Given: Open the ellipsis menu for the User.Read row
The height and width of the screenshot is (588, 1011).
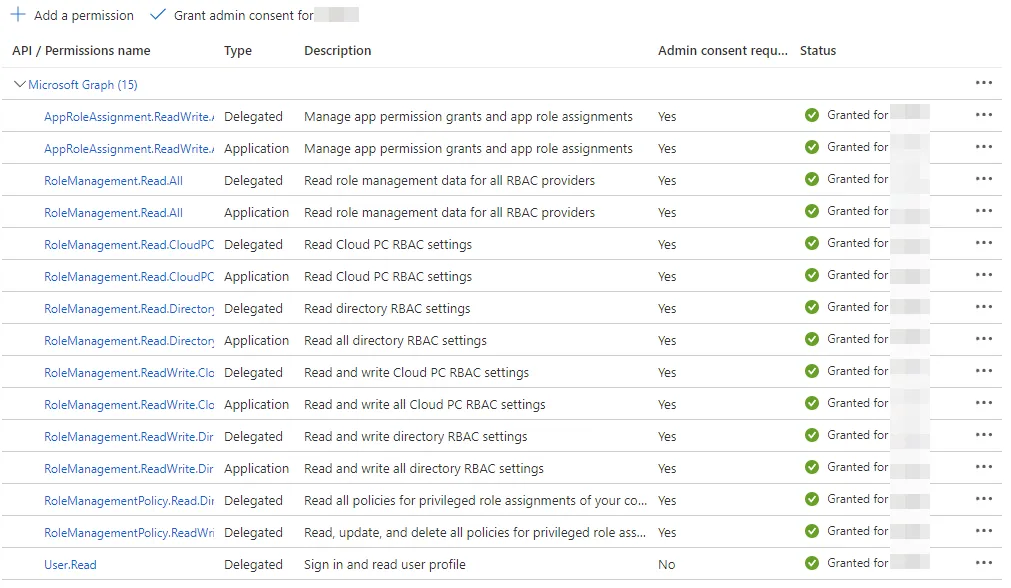Looking at the screenshot, I should tap(983, 563).
